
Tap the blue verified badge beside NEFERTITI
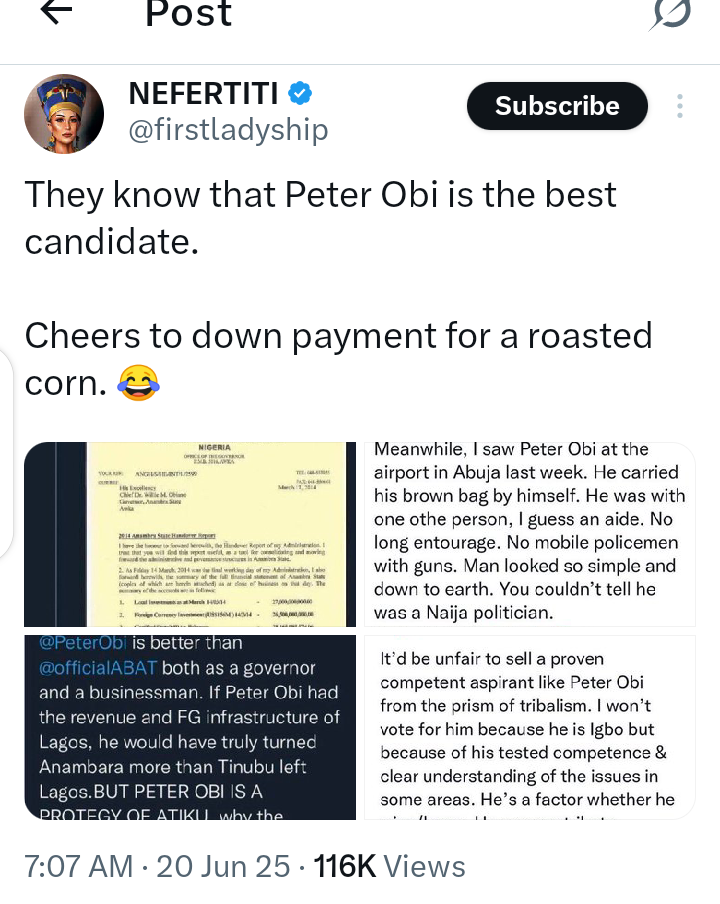300,94
